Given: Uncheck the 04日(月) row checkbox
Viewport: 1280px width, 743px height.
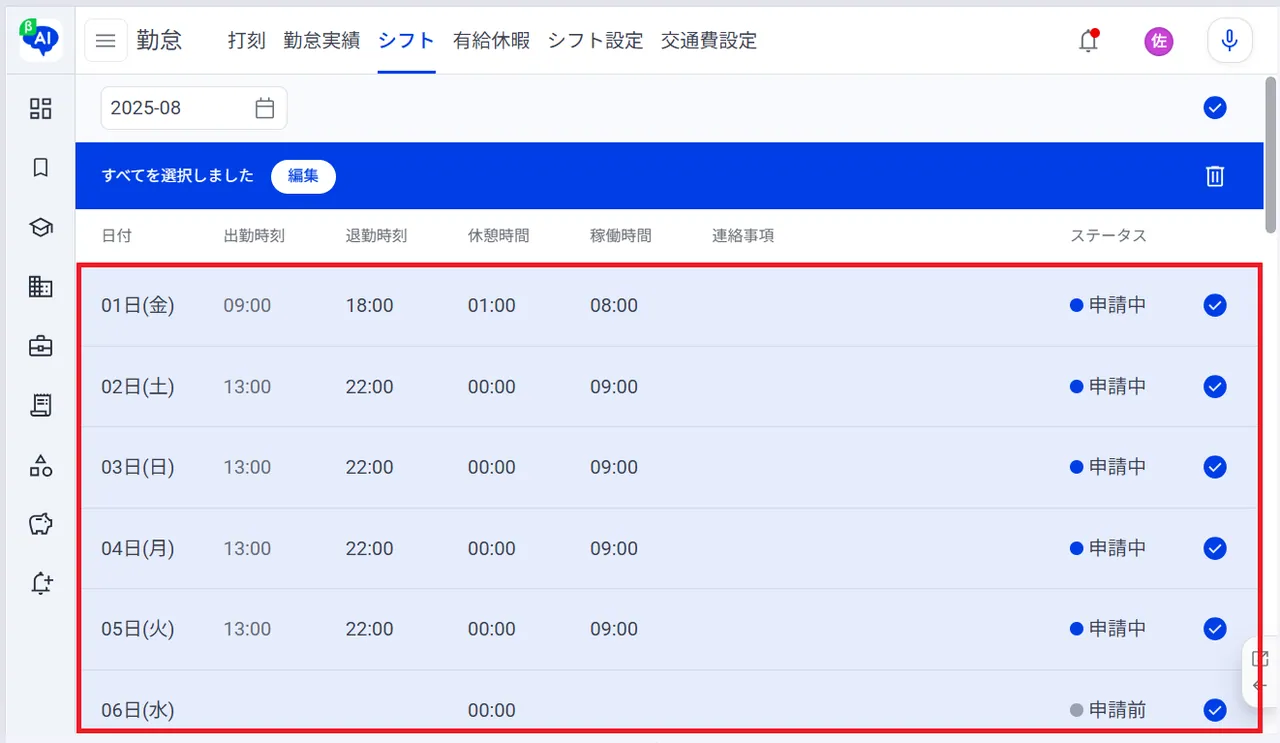Looking at the screenshot, I should tap(1215, 548).
